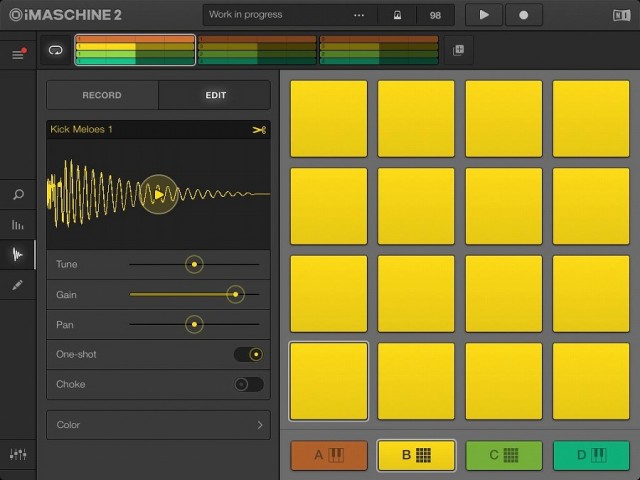Click the Gain slider knob

point(236,294)
